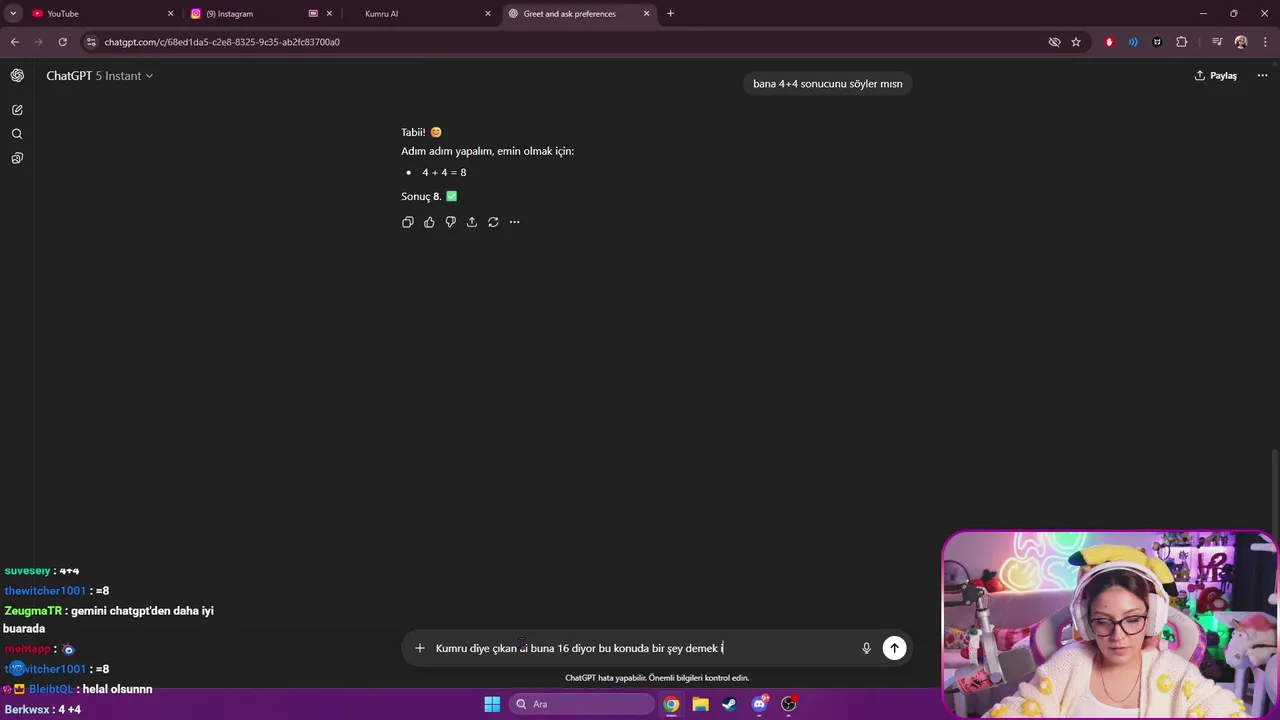Close the YouTube tab

pos(170,14)
